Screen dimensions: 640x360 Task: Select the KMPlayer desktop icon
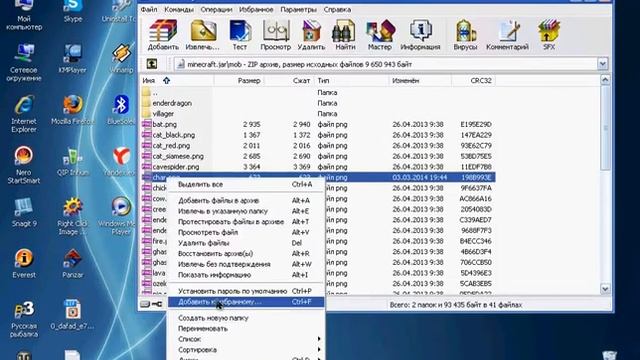coord(72,58)
